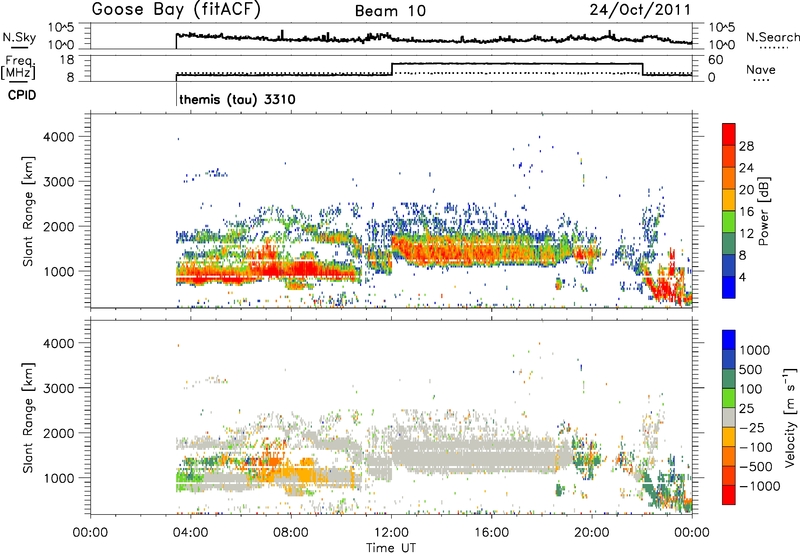800x554 pixels.
Task: Click the dotted line sample under Nave
Action: pyautogui.click(x=761, y=80)
